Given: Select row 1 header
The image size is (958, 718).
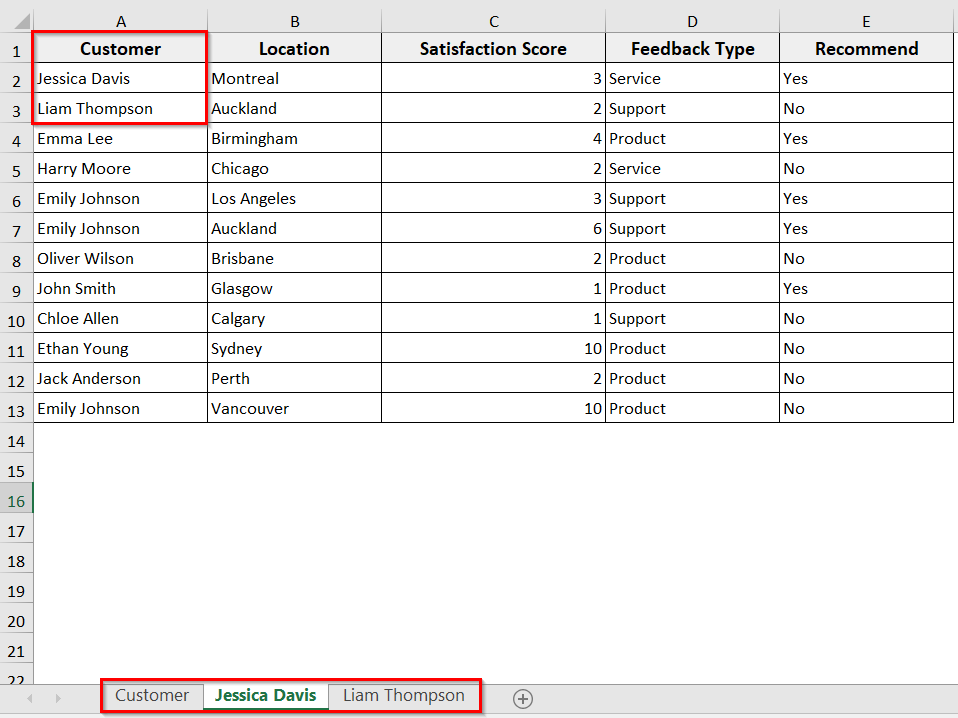Looking at the screenshot, I should click(x=16, y=48).
